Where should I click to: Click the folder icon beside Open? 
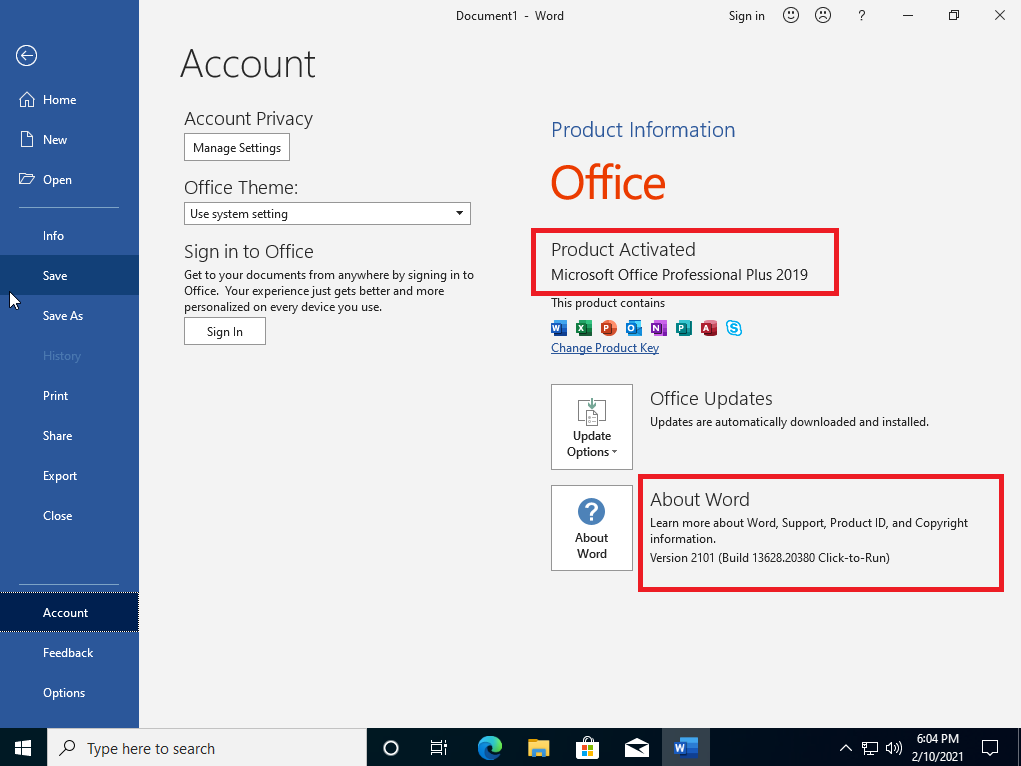point(27,179)
